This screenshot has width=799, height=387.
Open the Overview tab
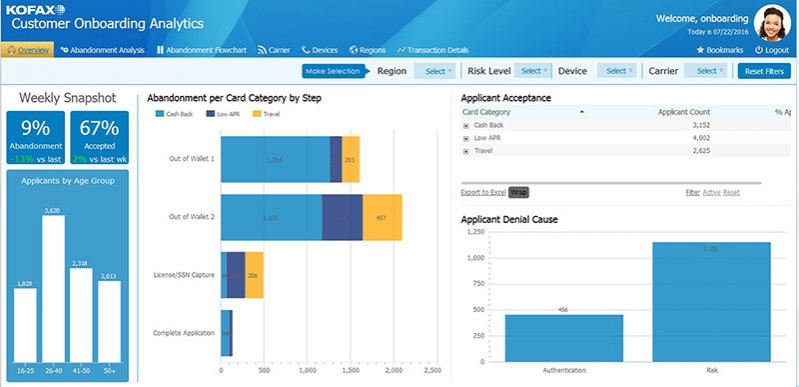[28, 50]
